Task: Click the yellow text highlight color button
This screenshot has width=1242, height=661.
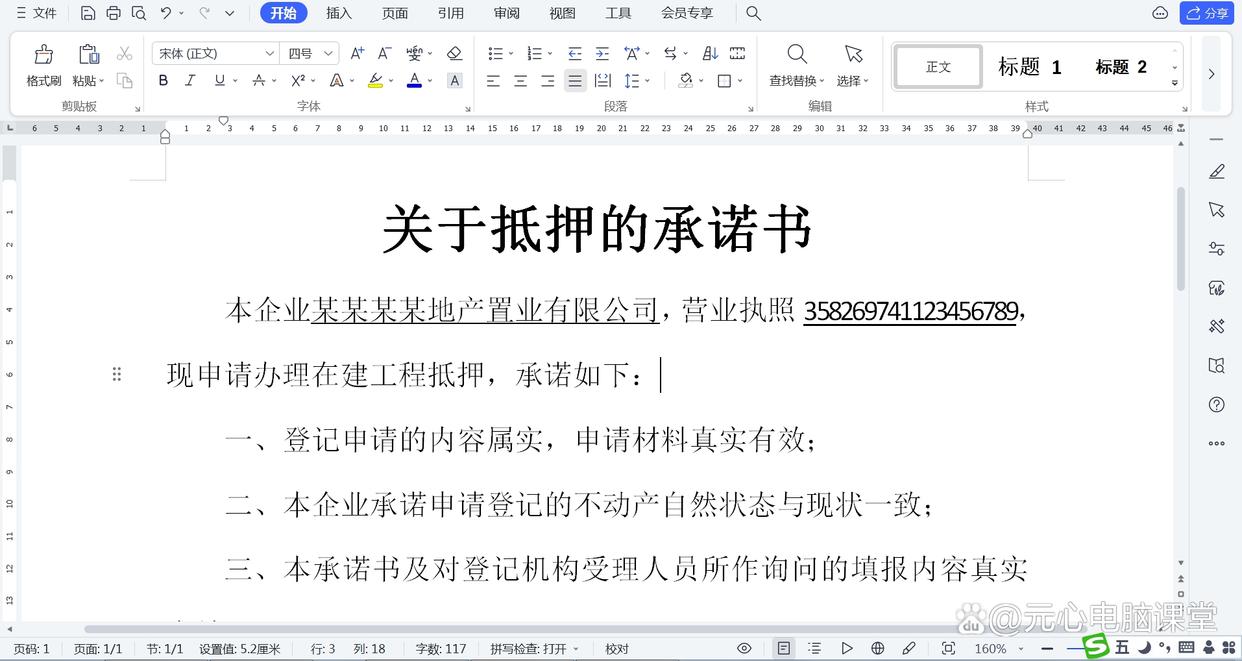Action: 375,80
